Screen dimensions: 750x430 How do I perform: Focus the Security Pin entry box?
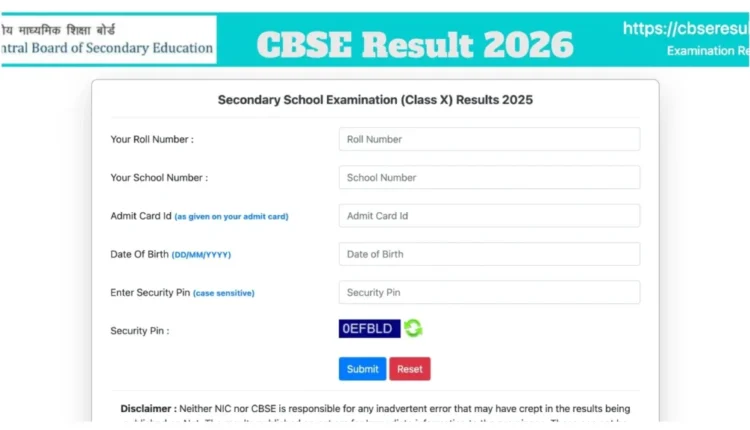(489, 292)
